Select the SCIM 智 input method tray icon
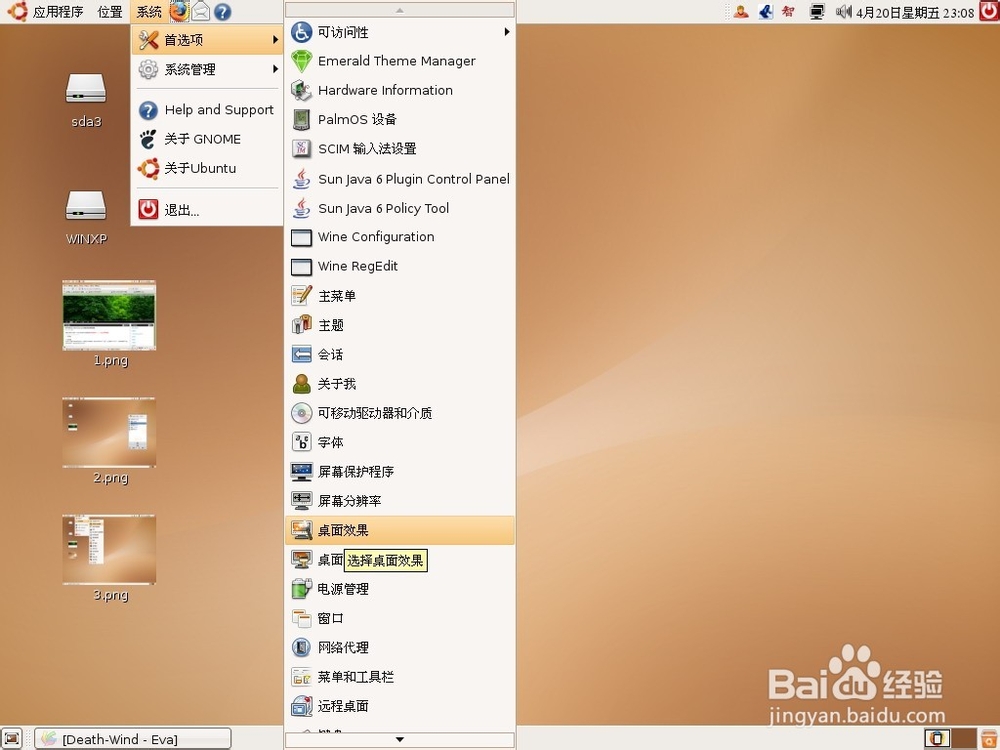Viewport: 1000px width, 750px height. point(789,11)
